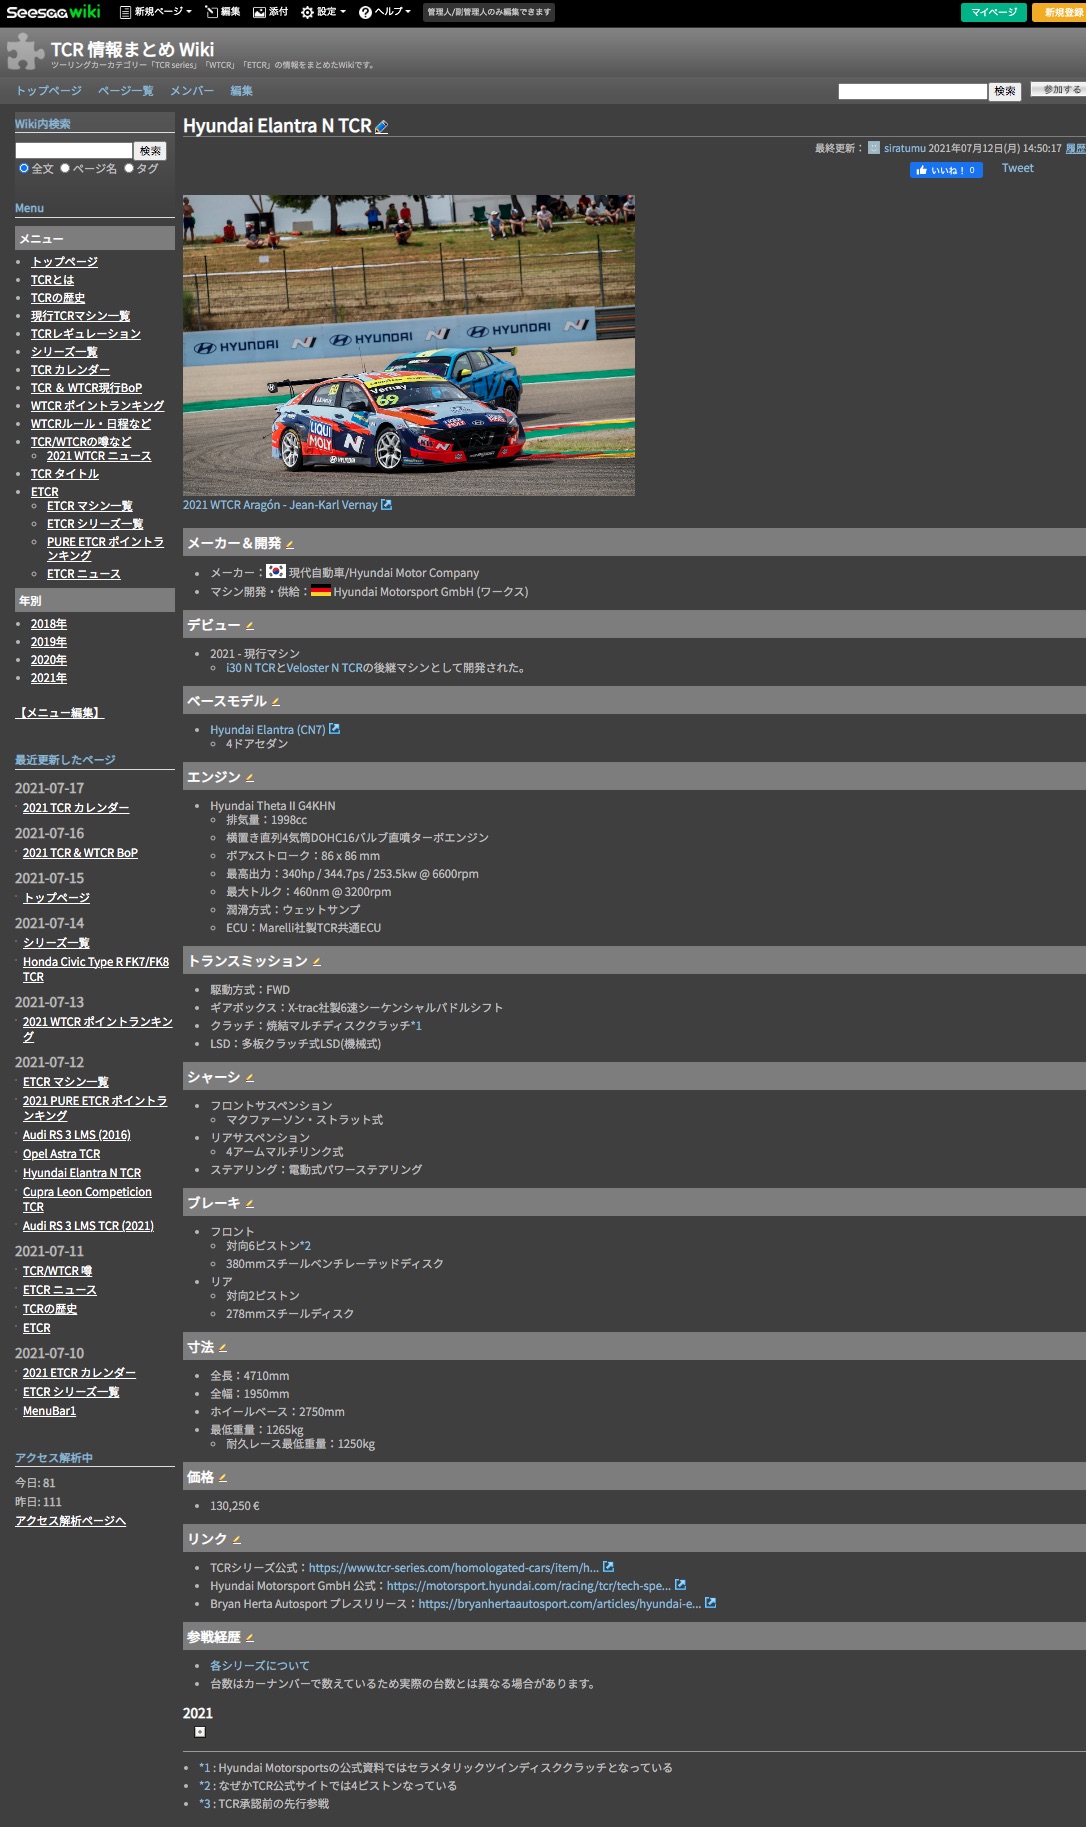Open the 新規ページ dropdown menu
This screenshot has width=1086, height=1827.
coord(155,12)
